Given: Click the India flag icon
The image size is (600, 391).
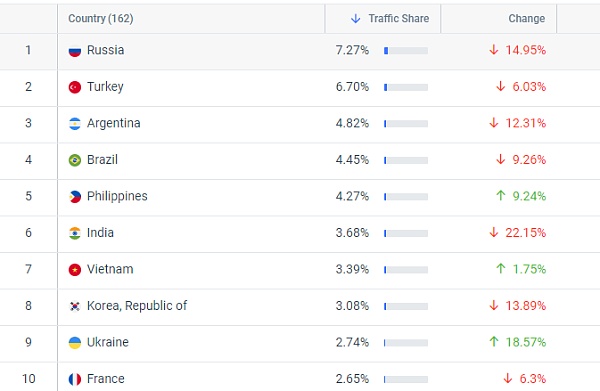Looking at the screenshot, I should pos(75,233).
